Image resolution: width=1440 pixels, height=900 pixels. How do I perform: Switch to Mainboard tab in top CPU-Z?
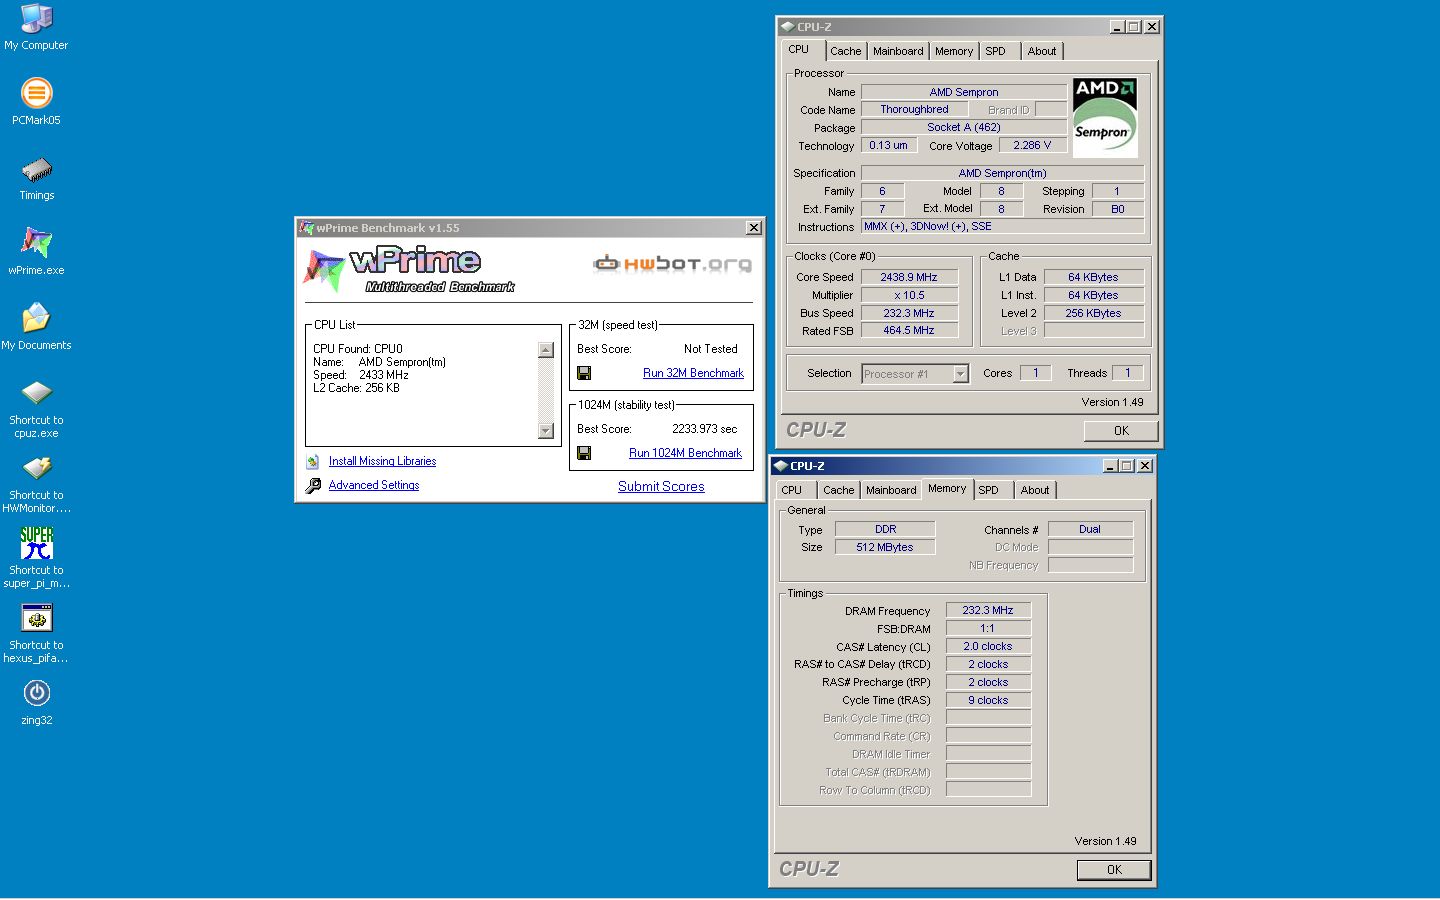coord(898,51)
